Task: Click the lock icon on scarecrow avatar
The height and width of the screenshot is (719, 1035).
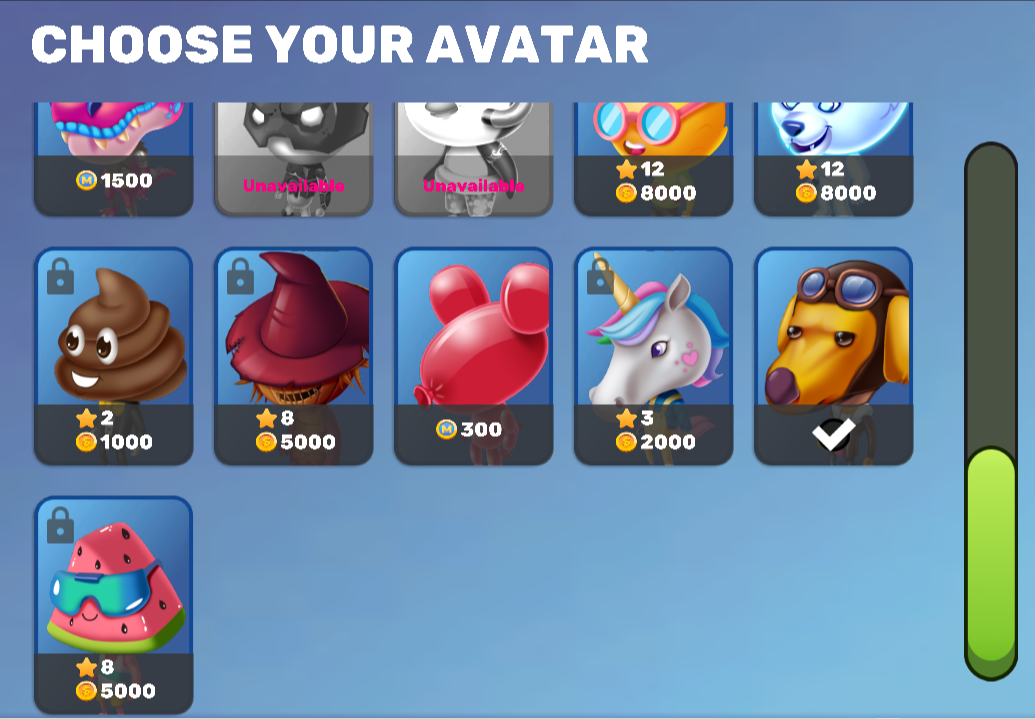Action: pyautogui.click(x=240, y=277)
